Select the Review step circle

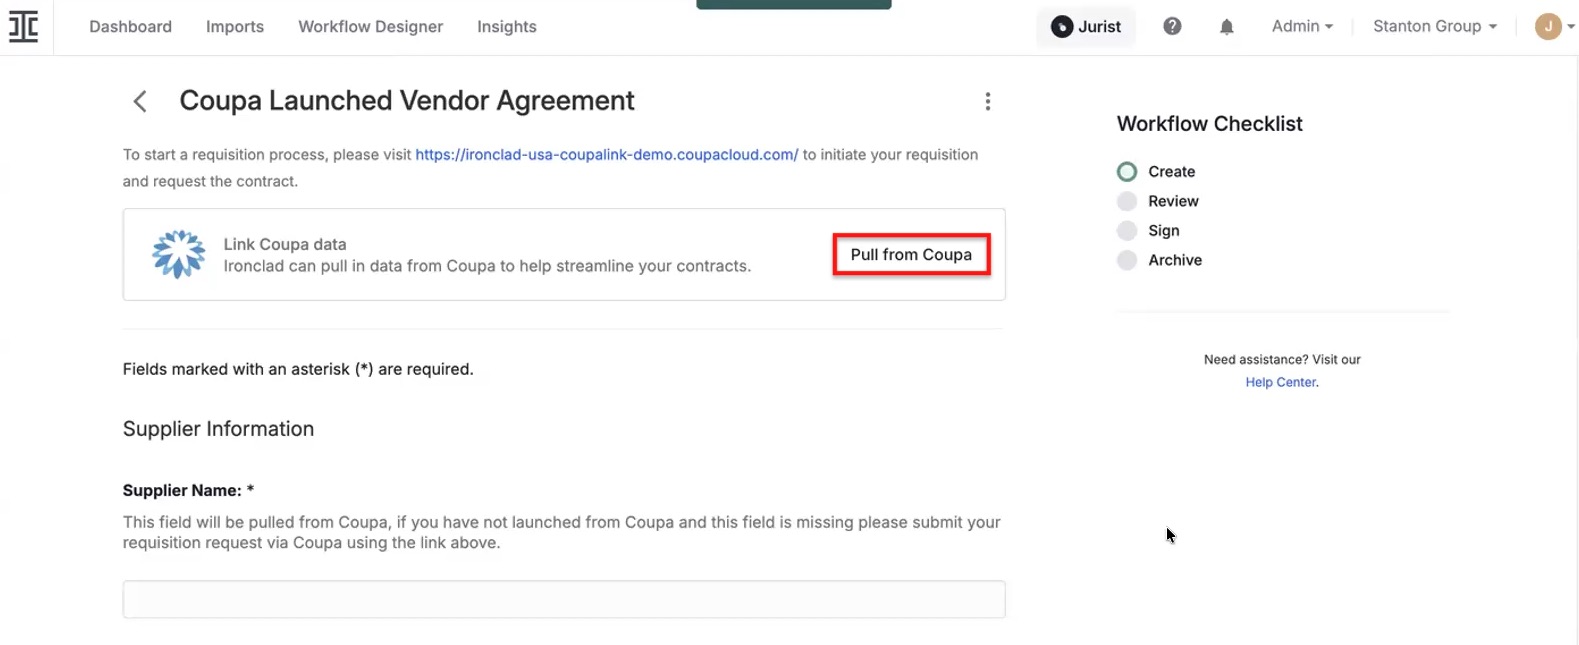tap(1127, 201)
